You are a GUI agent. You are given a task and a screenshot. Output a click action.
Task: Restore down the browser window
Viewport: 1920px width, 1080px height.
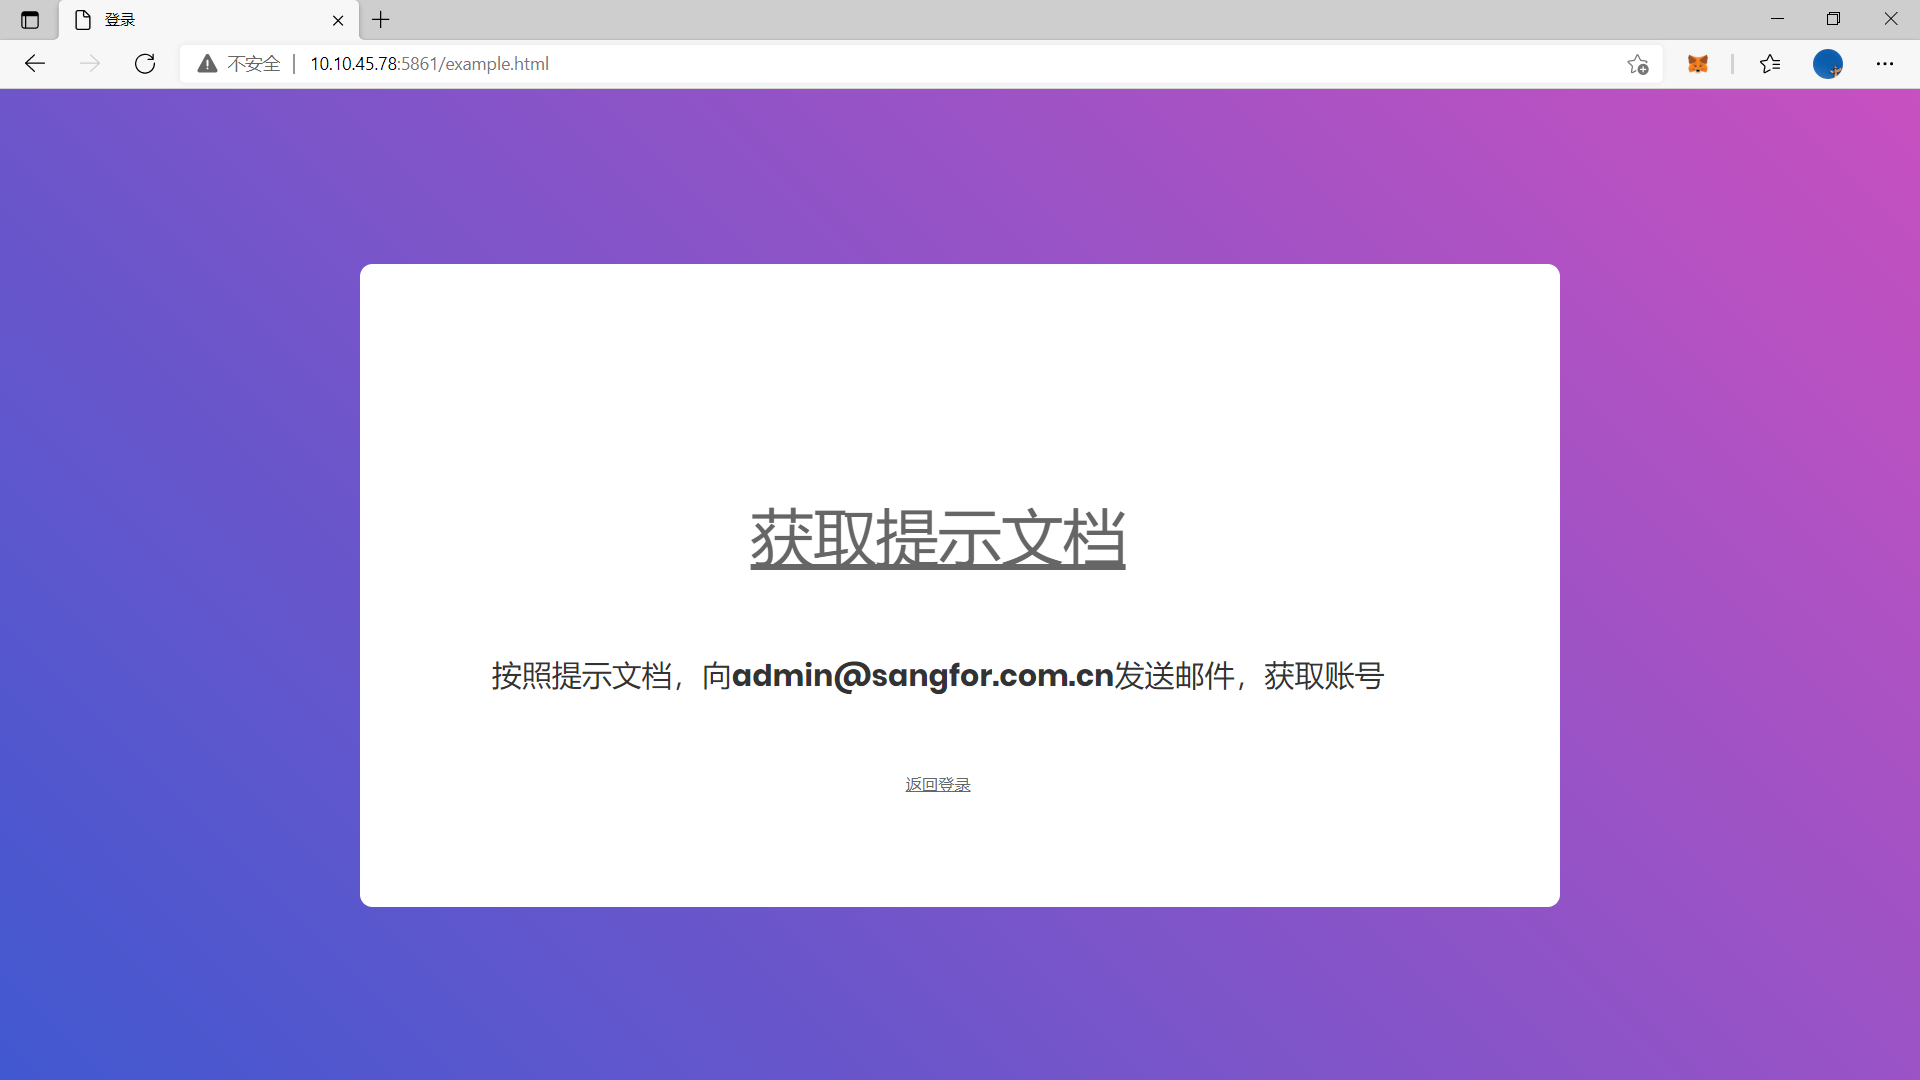1833,19
